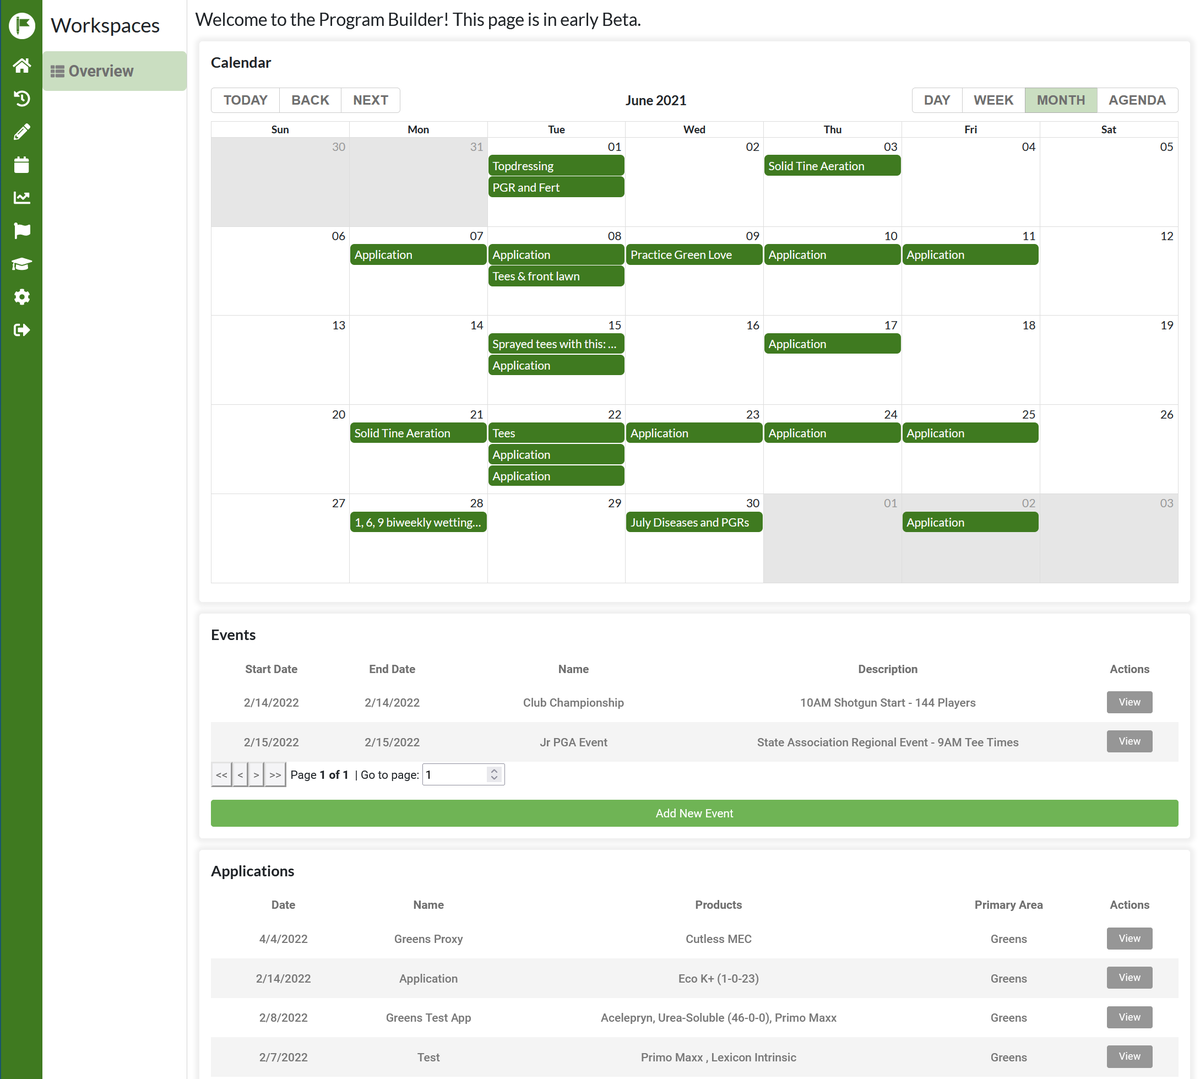Open the Topdressing event on June 1
This screenshot has height=1079, width=1200.
click(x=556, y=166)
